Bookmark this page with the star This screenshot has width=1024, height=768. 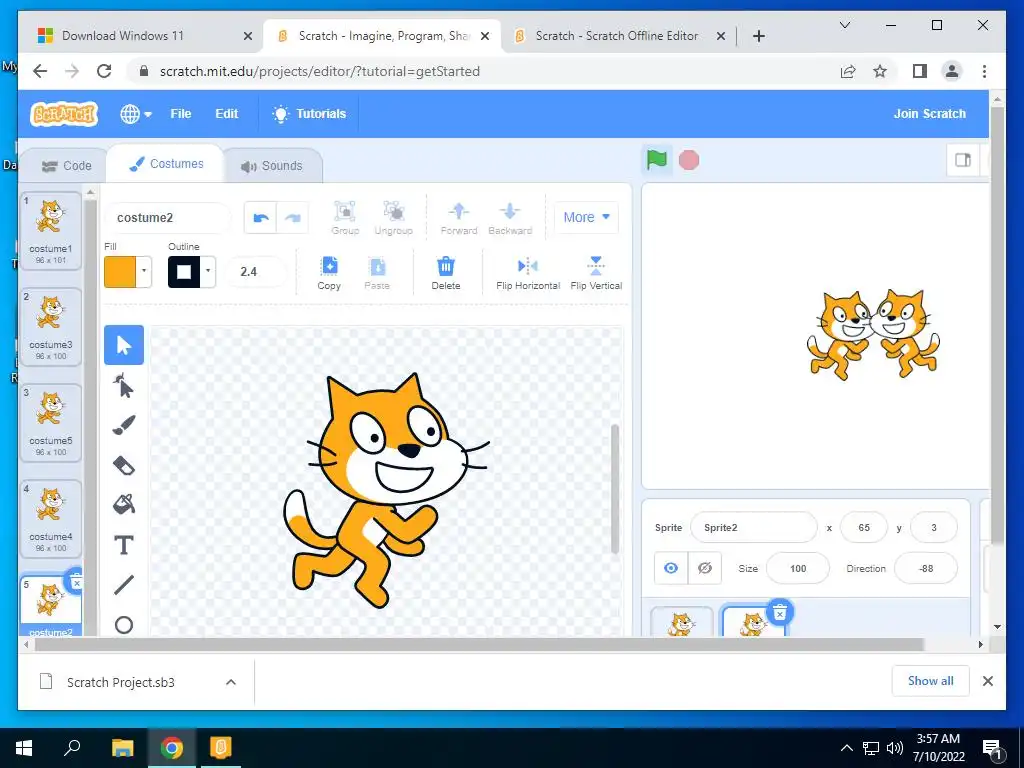pyautogui.click(x=880, y=71)
